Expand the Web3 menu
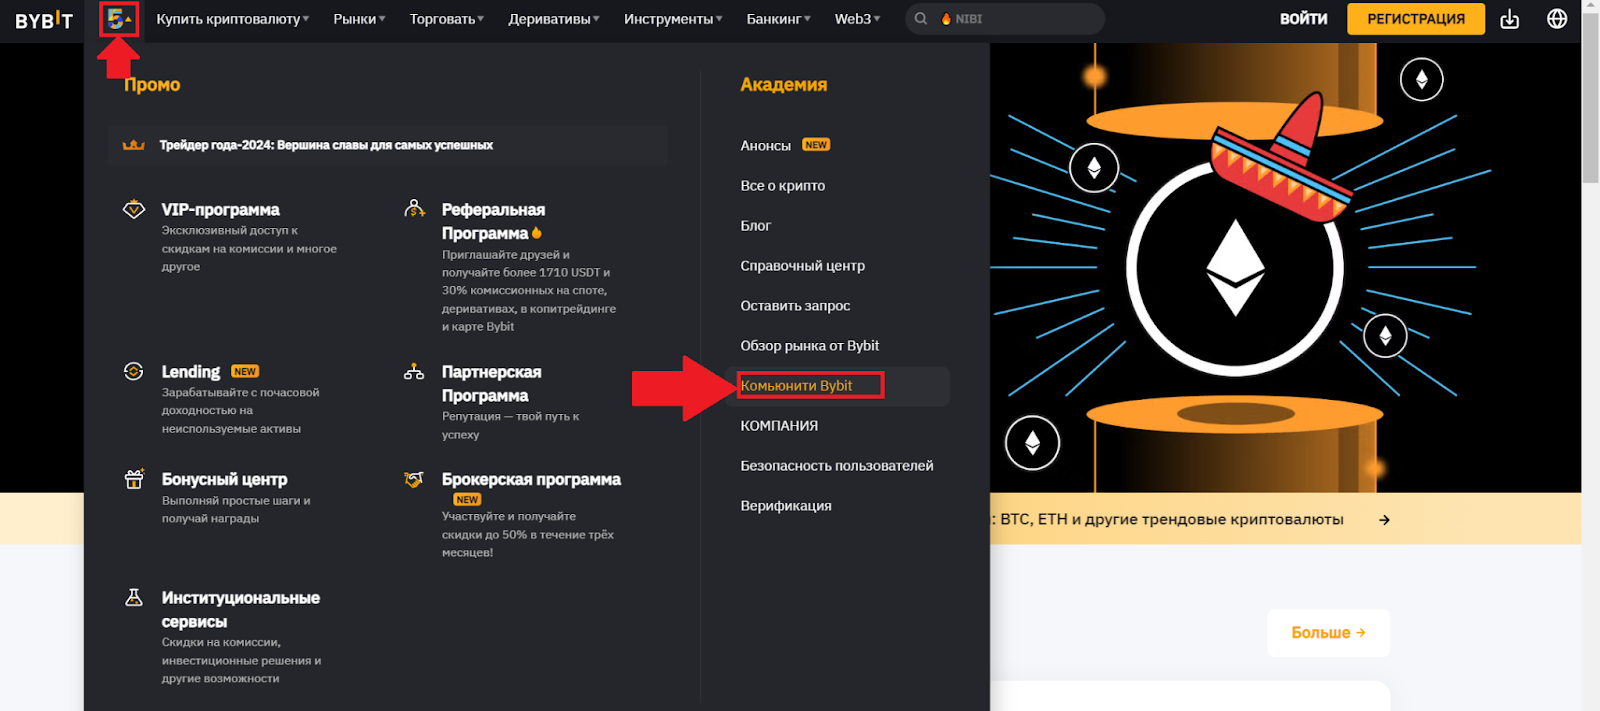This screenshot has height=711, width=1600. tap(858, 19)
